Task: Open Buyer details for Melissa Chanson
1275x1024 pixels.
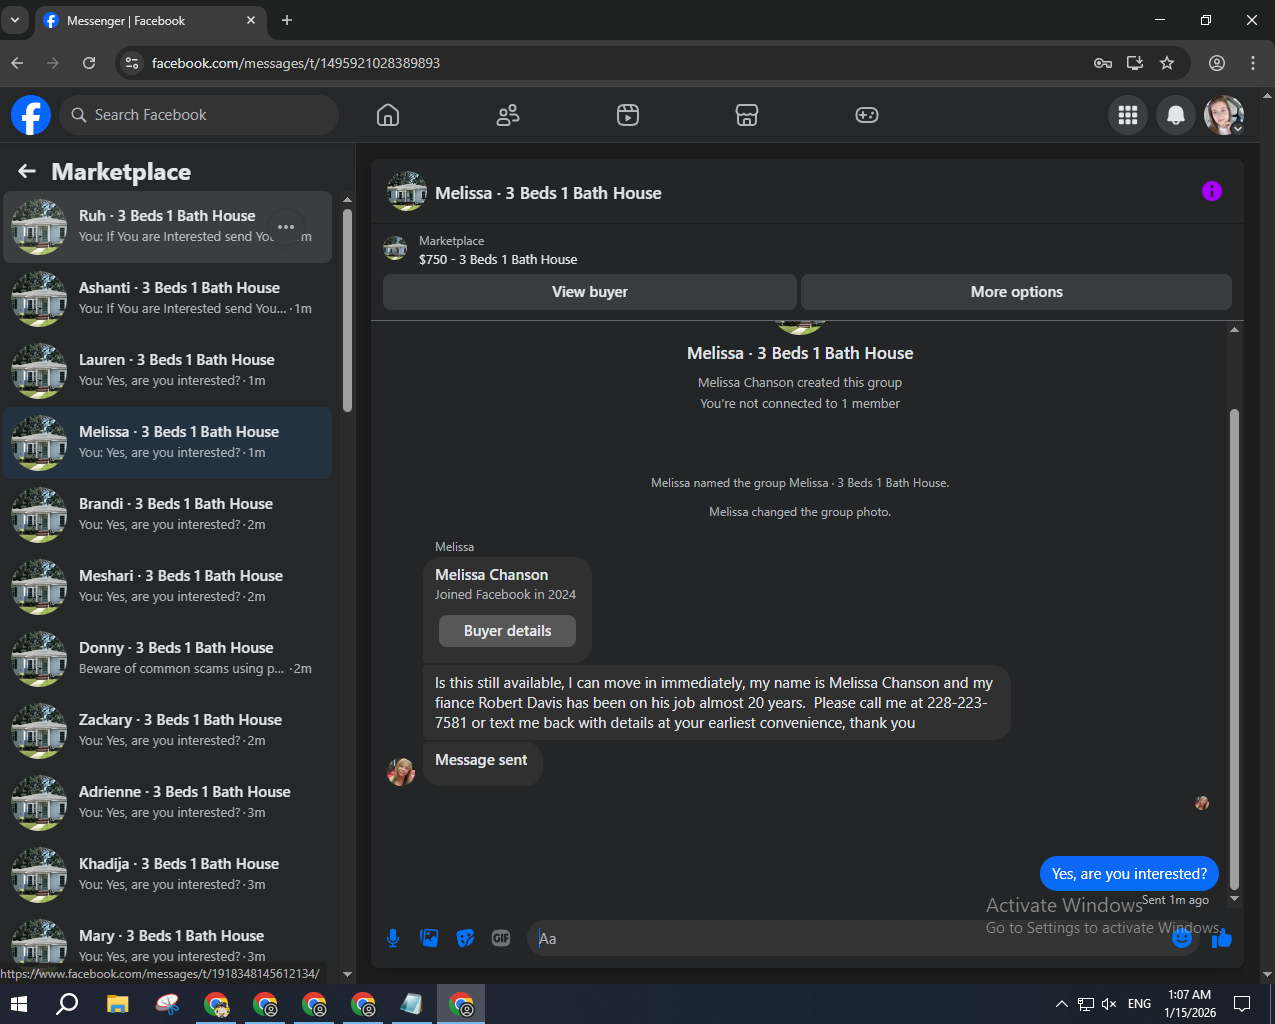Action: (x=507, y=631)
